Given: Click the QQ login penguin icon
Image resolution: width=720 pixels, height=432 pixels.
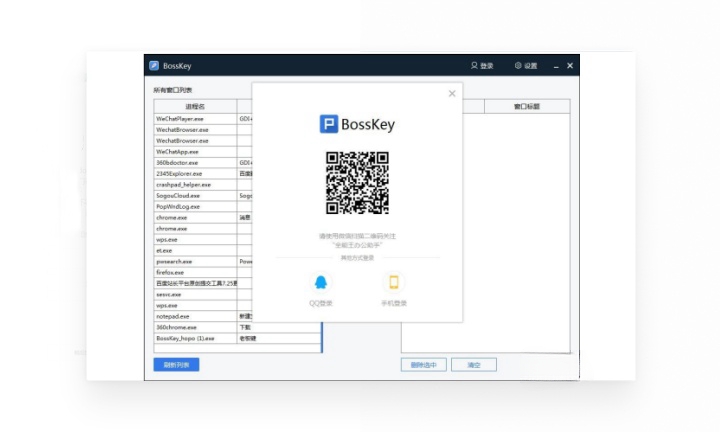Looking at the screenshot, I should (x=321, y=282).
